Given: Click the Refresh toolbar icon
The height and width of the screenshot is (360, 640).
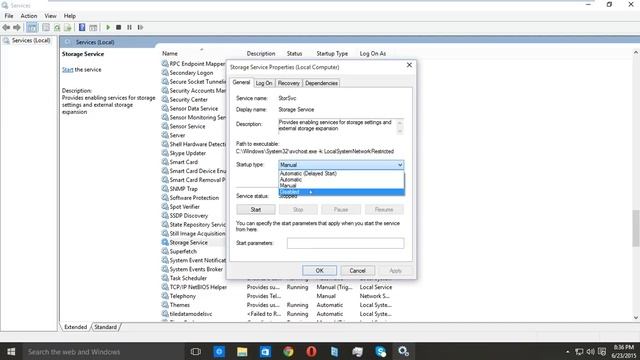Looking at the screenshot, I should point(57,27).
